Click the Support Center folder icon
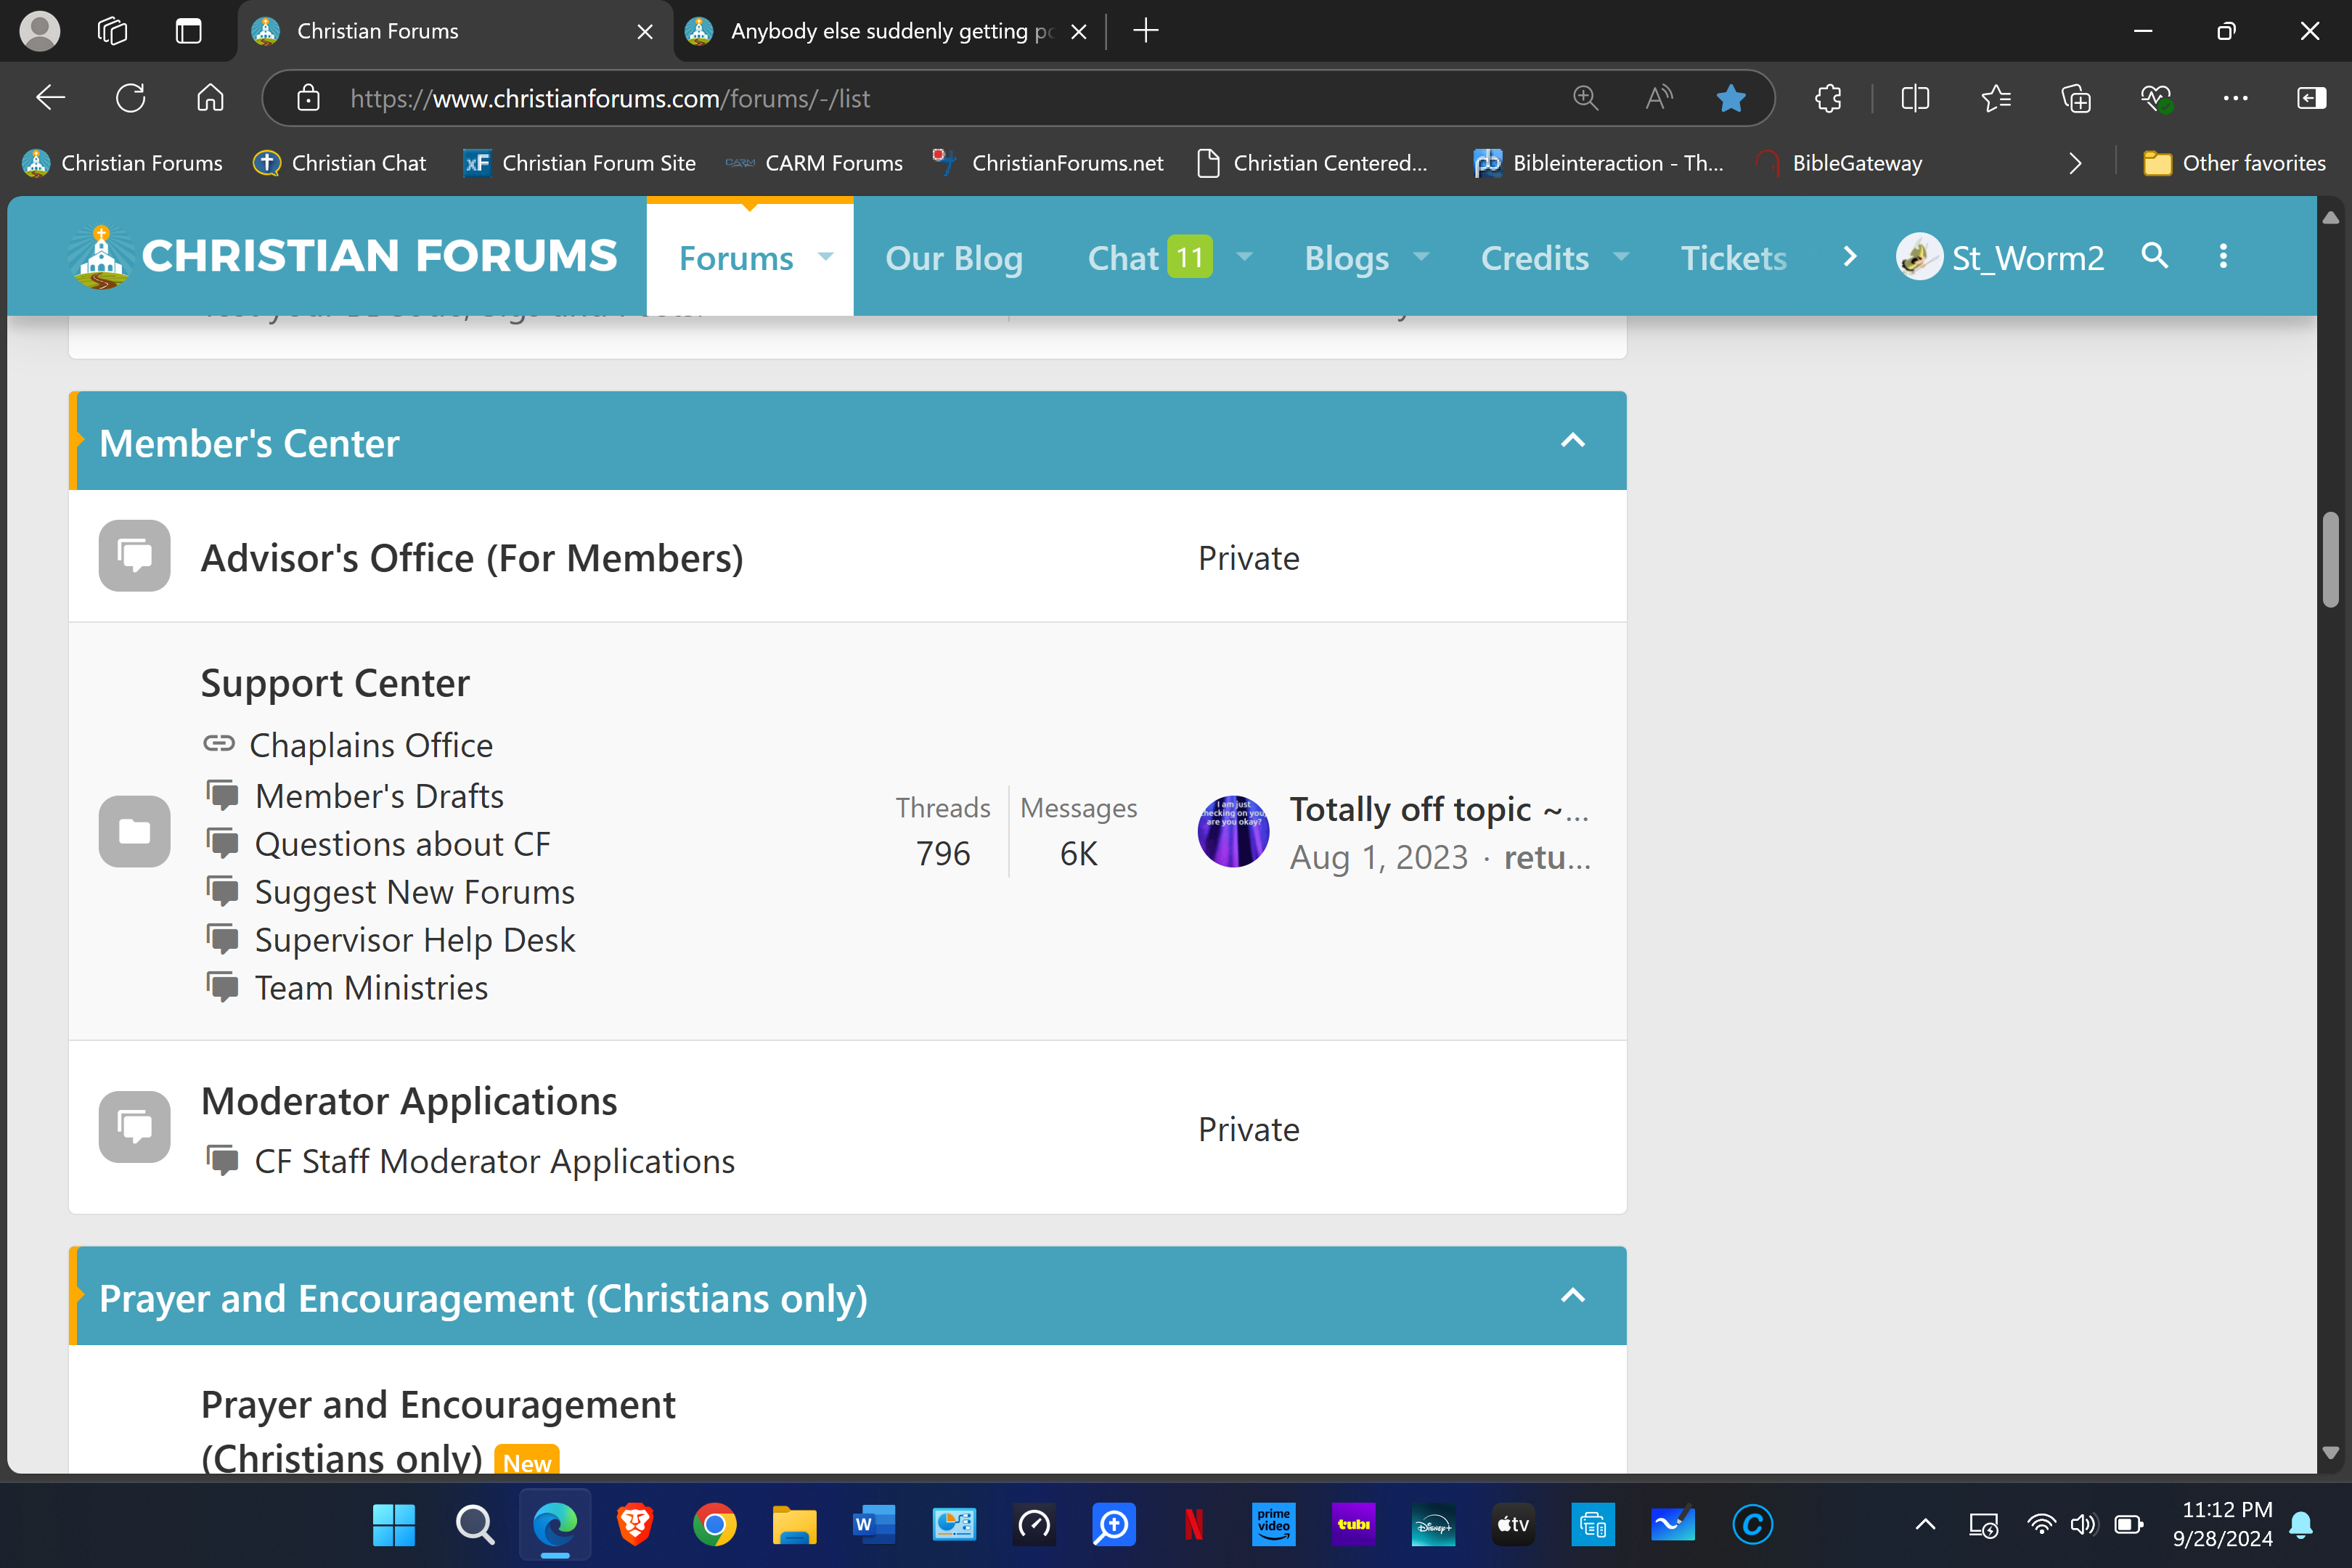Image resolution: width=2352 pixels, height=1568 pixels. point(134,831)
